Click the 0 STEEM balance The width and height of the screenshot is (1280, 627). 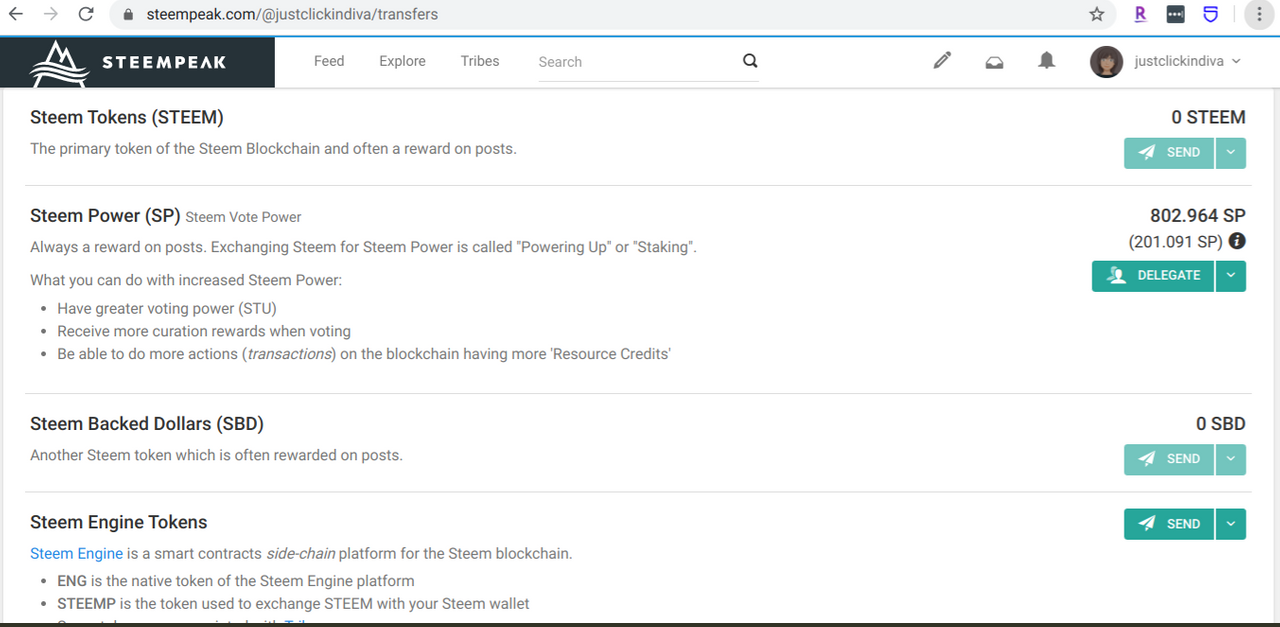pos(1208,117)
